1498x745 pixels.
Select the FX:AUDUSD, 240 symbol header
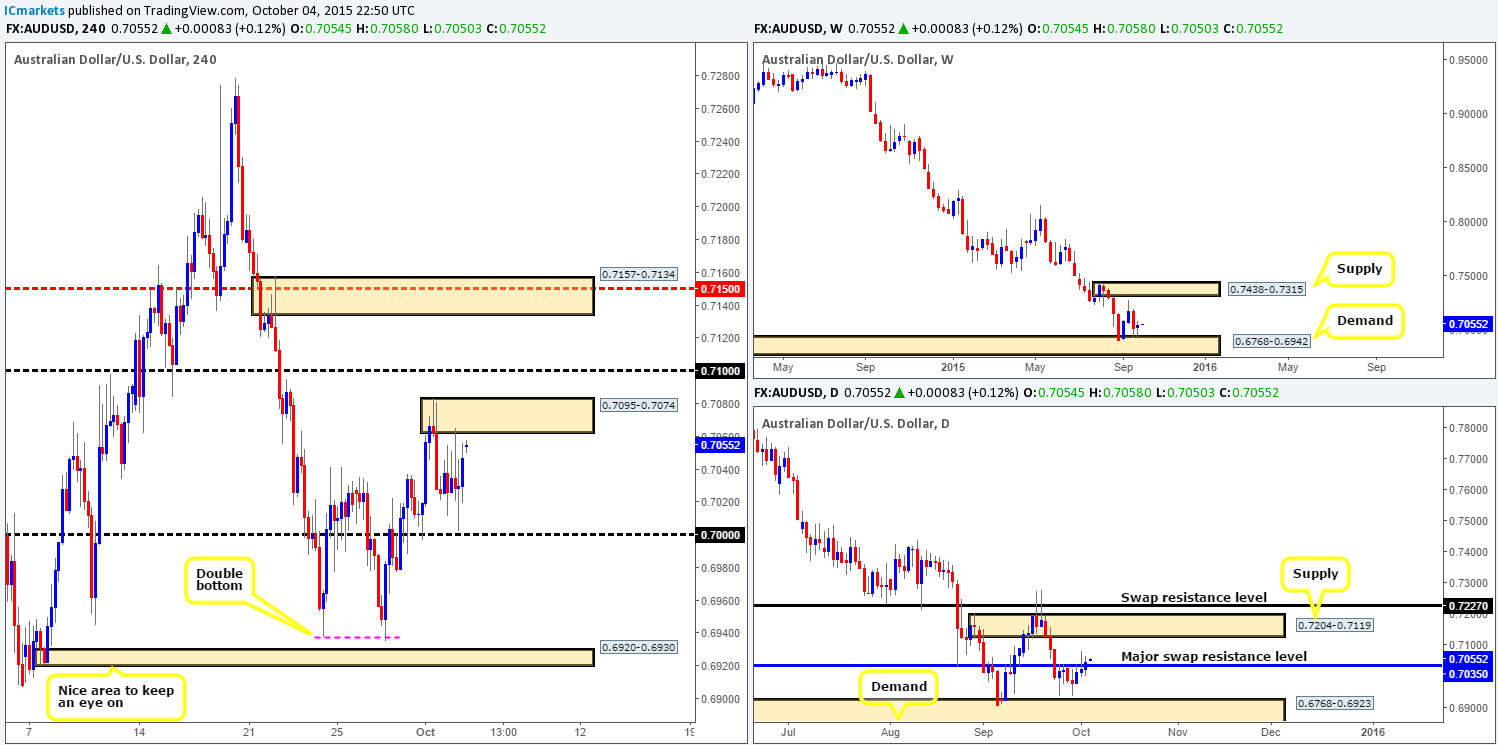(55, 29)
